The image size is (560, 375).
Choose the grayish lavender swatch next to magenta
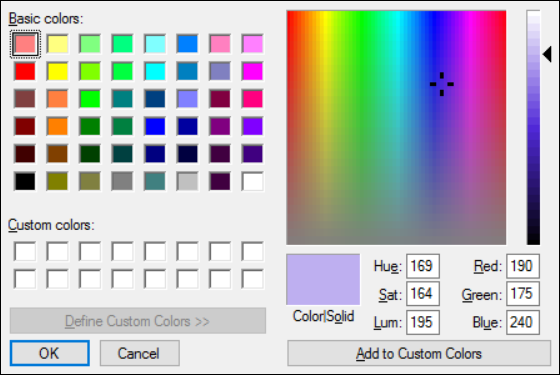point(220,71)
